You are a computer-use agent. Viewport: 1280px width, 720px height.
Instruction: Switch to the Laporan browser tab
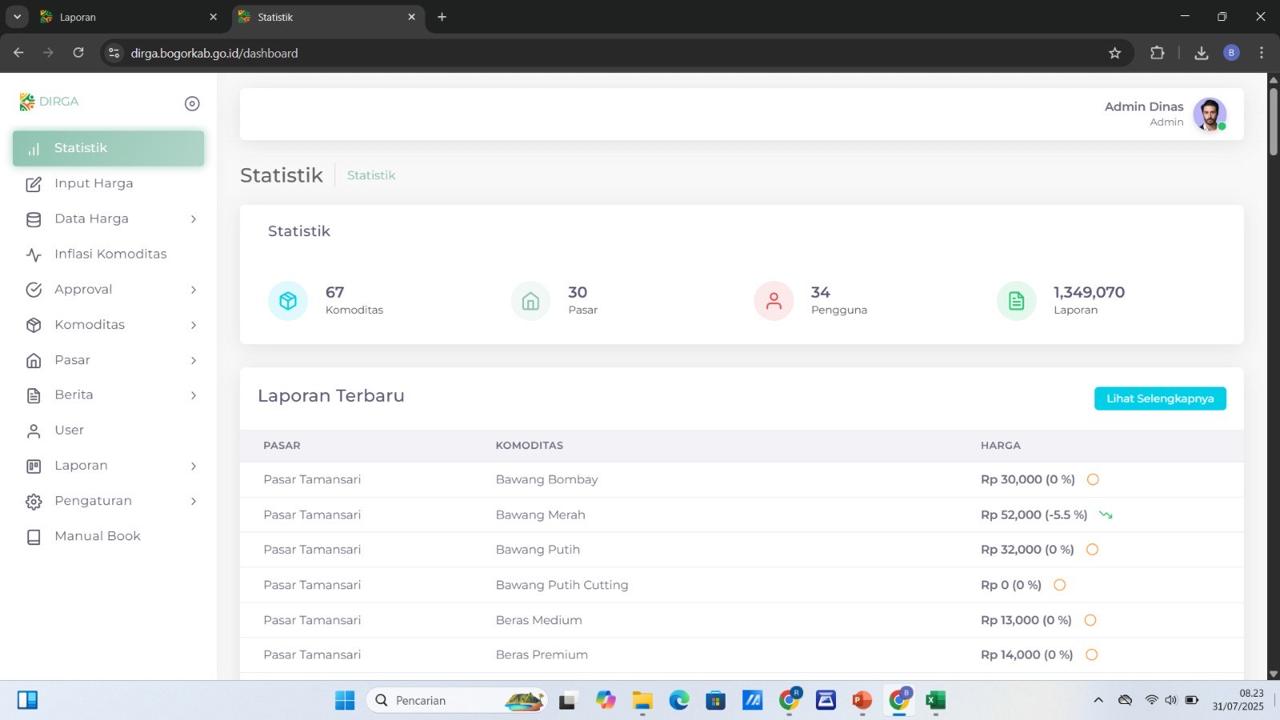click(x=120, y=17)
